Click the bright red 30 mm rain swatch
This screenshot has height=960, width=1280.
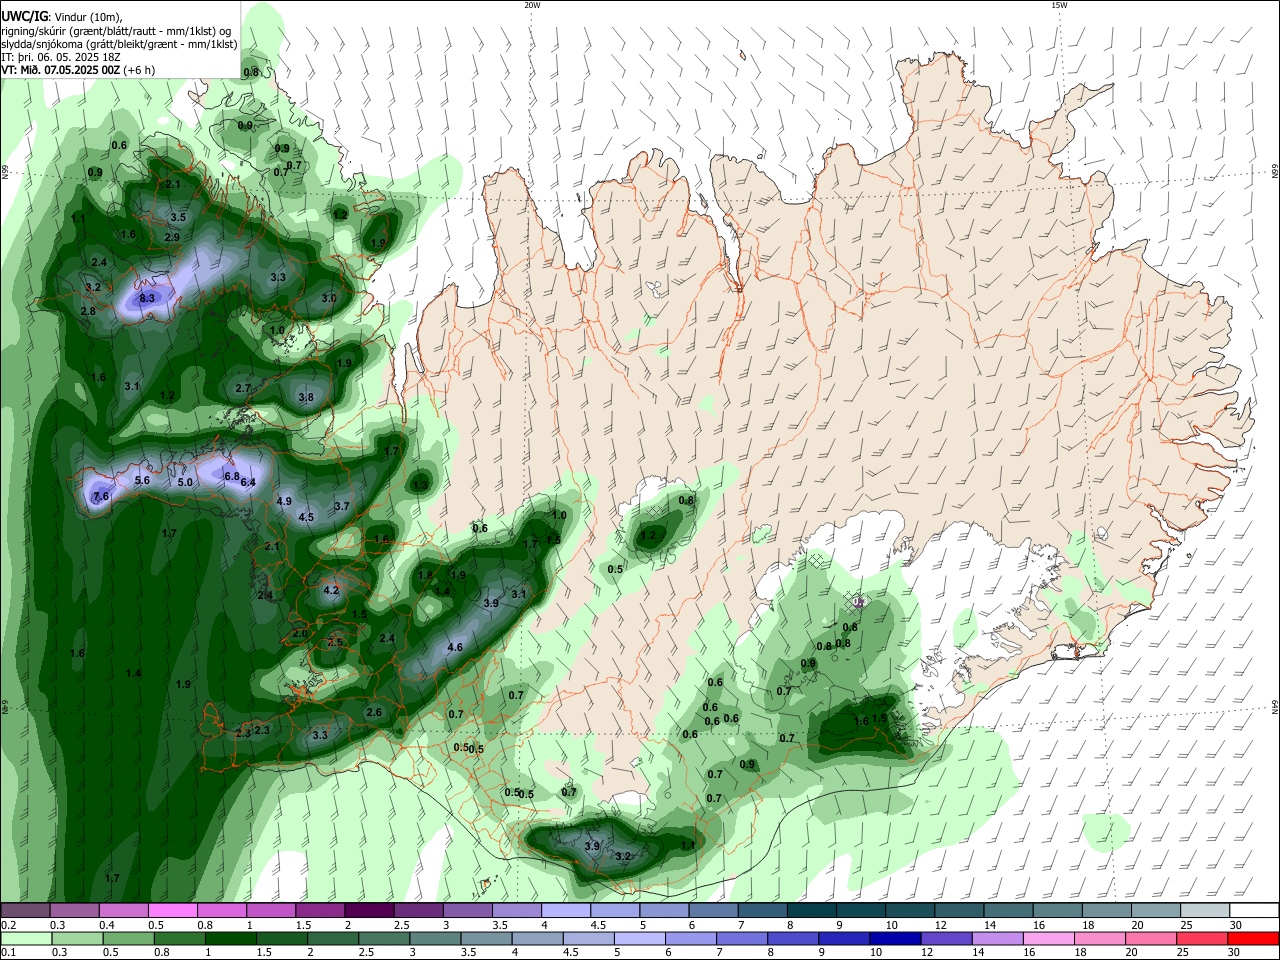(1253, 938)
